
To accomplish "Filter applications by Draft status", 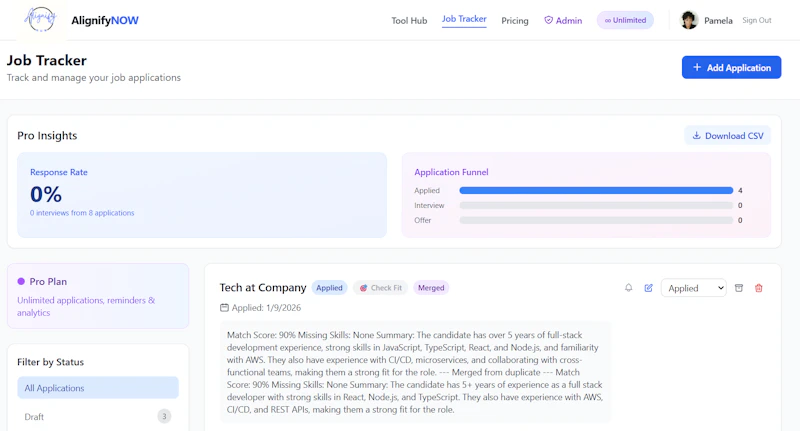I will click(98, 417).
